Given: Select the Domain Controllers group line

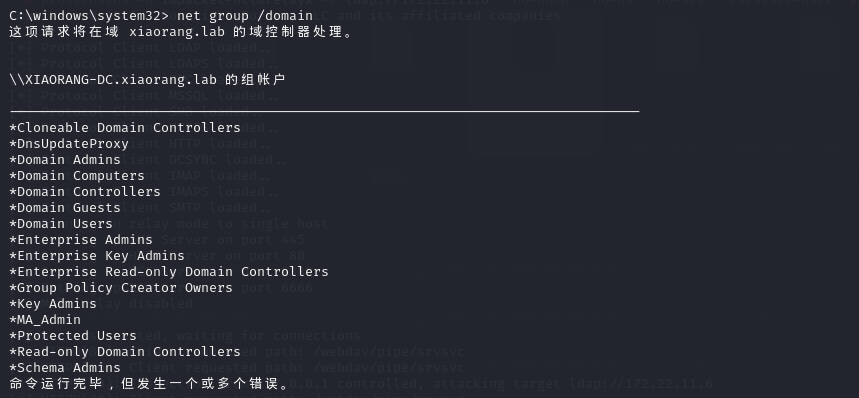Looking at the screenshot, I should 85,192.
